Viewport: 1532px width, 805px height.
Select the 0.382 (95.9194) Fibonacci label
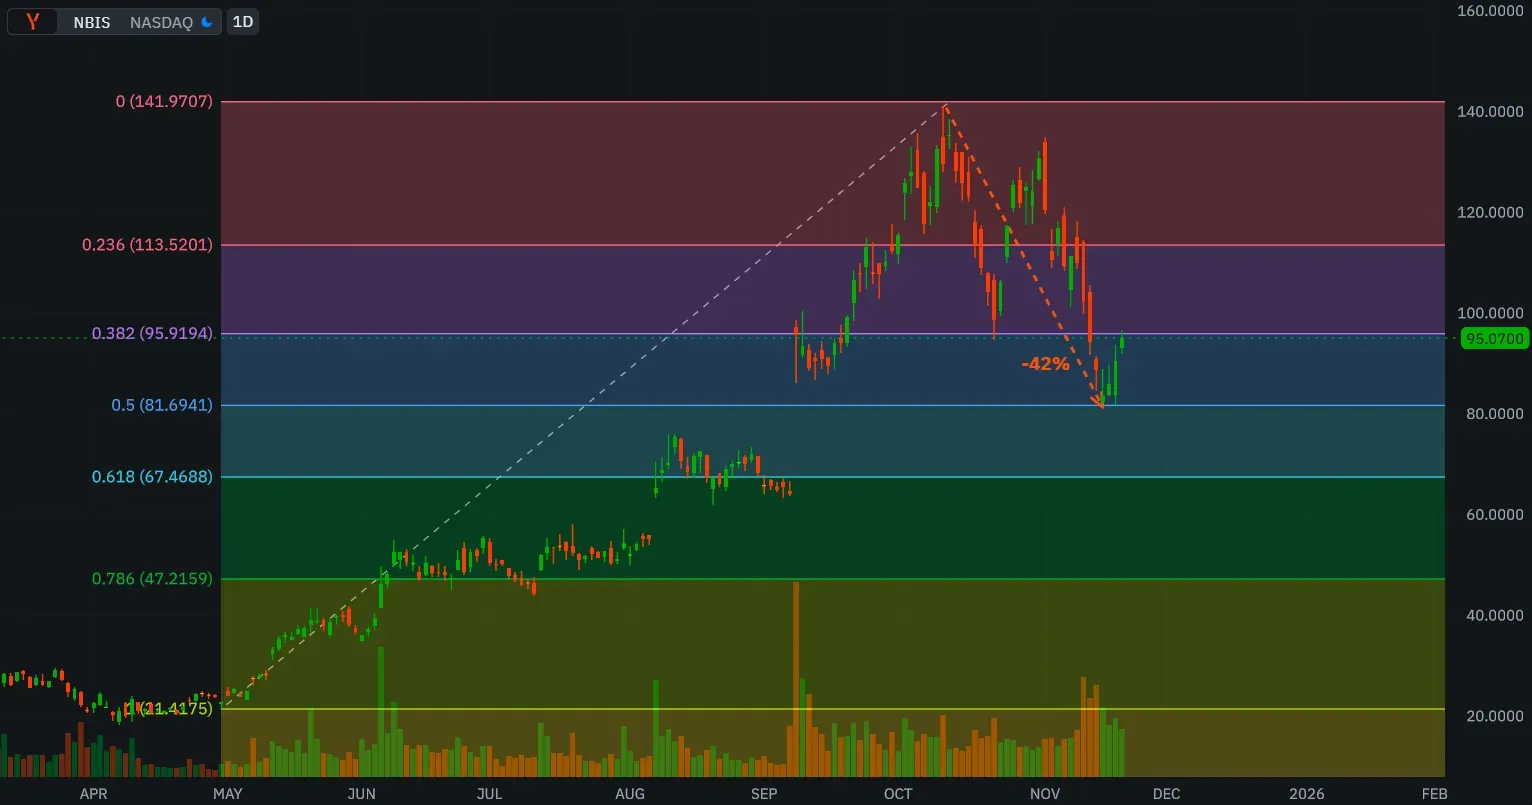click(x=152, y=334)
